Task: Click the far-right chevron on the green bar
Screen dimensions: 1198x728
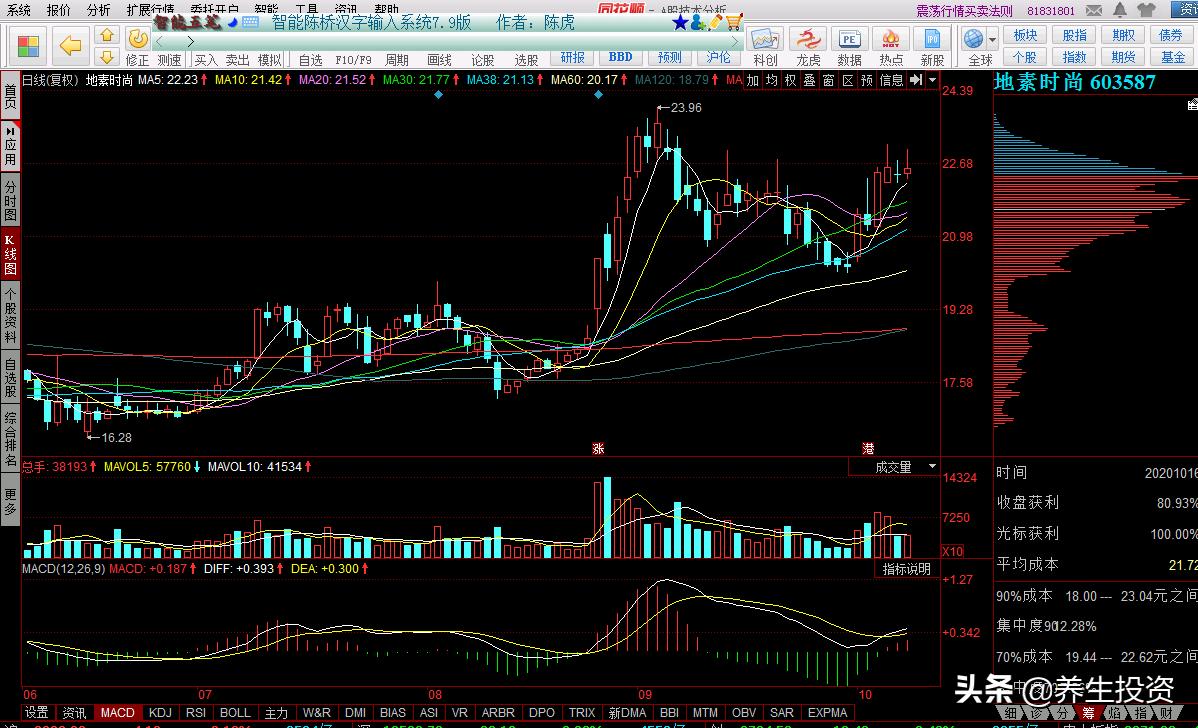Action: pyautogui.click(x=734, y=41)
